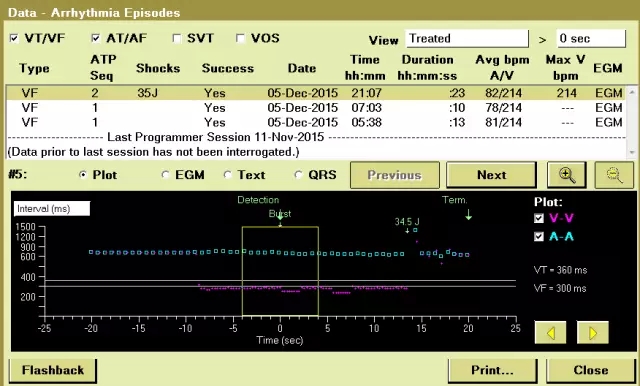640x386 pixels.
Task: Open the Flashback window
Action: (53, 370)
